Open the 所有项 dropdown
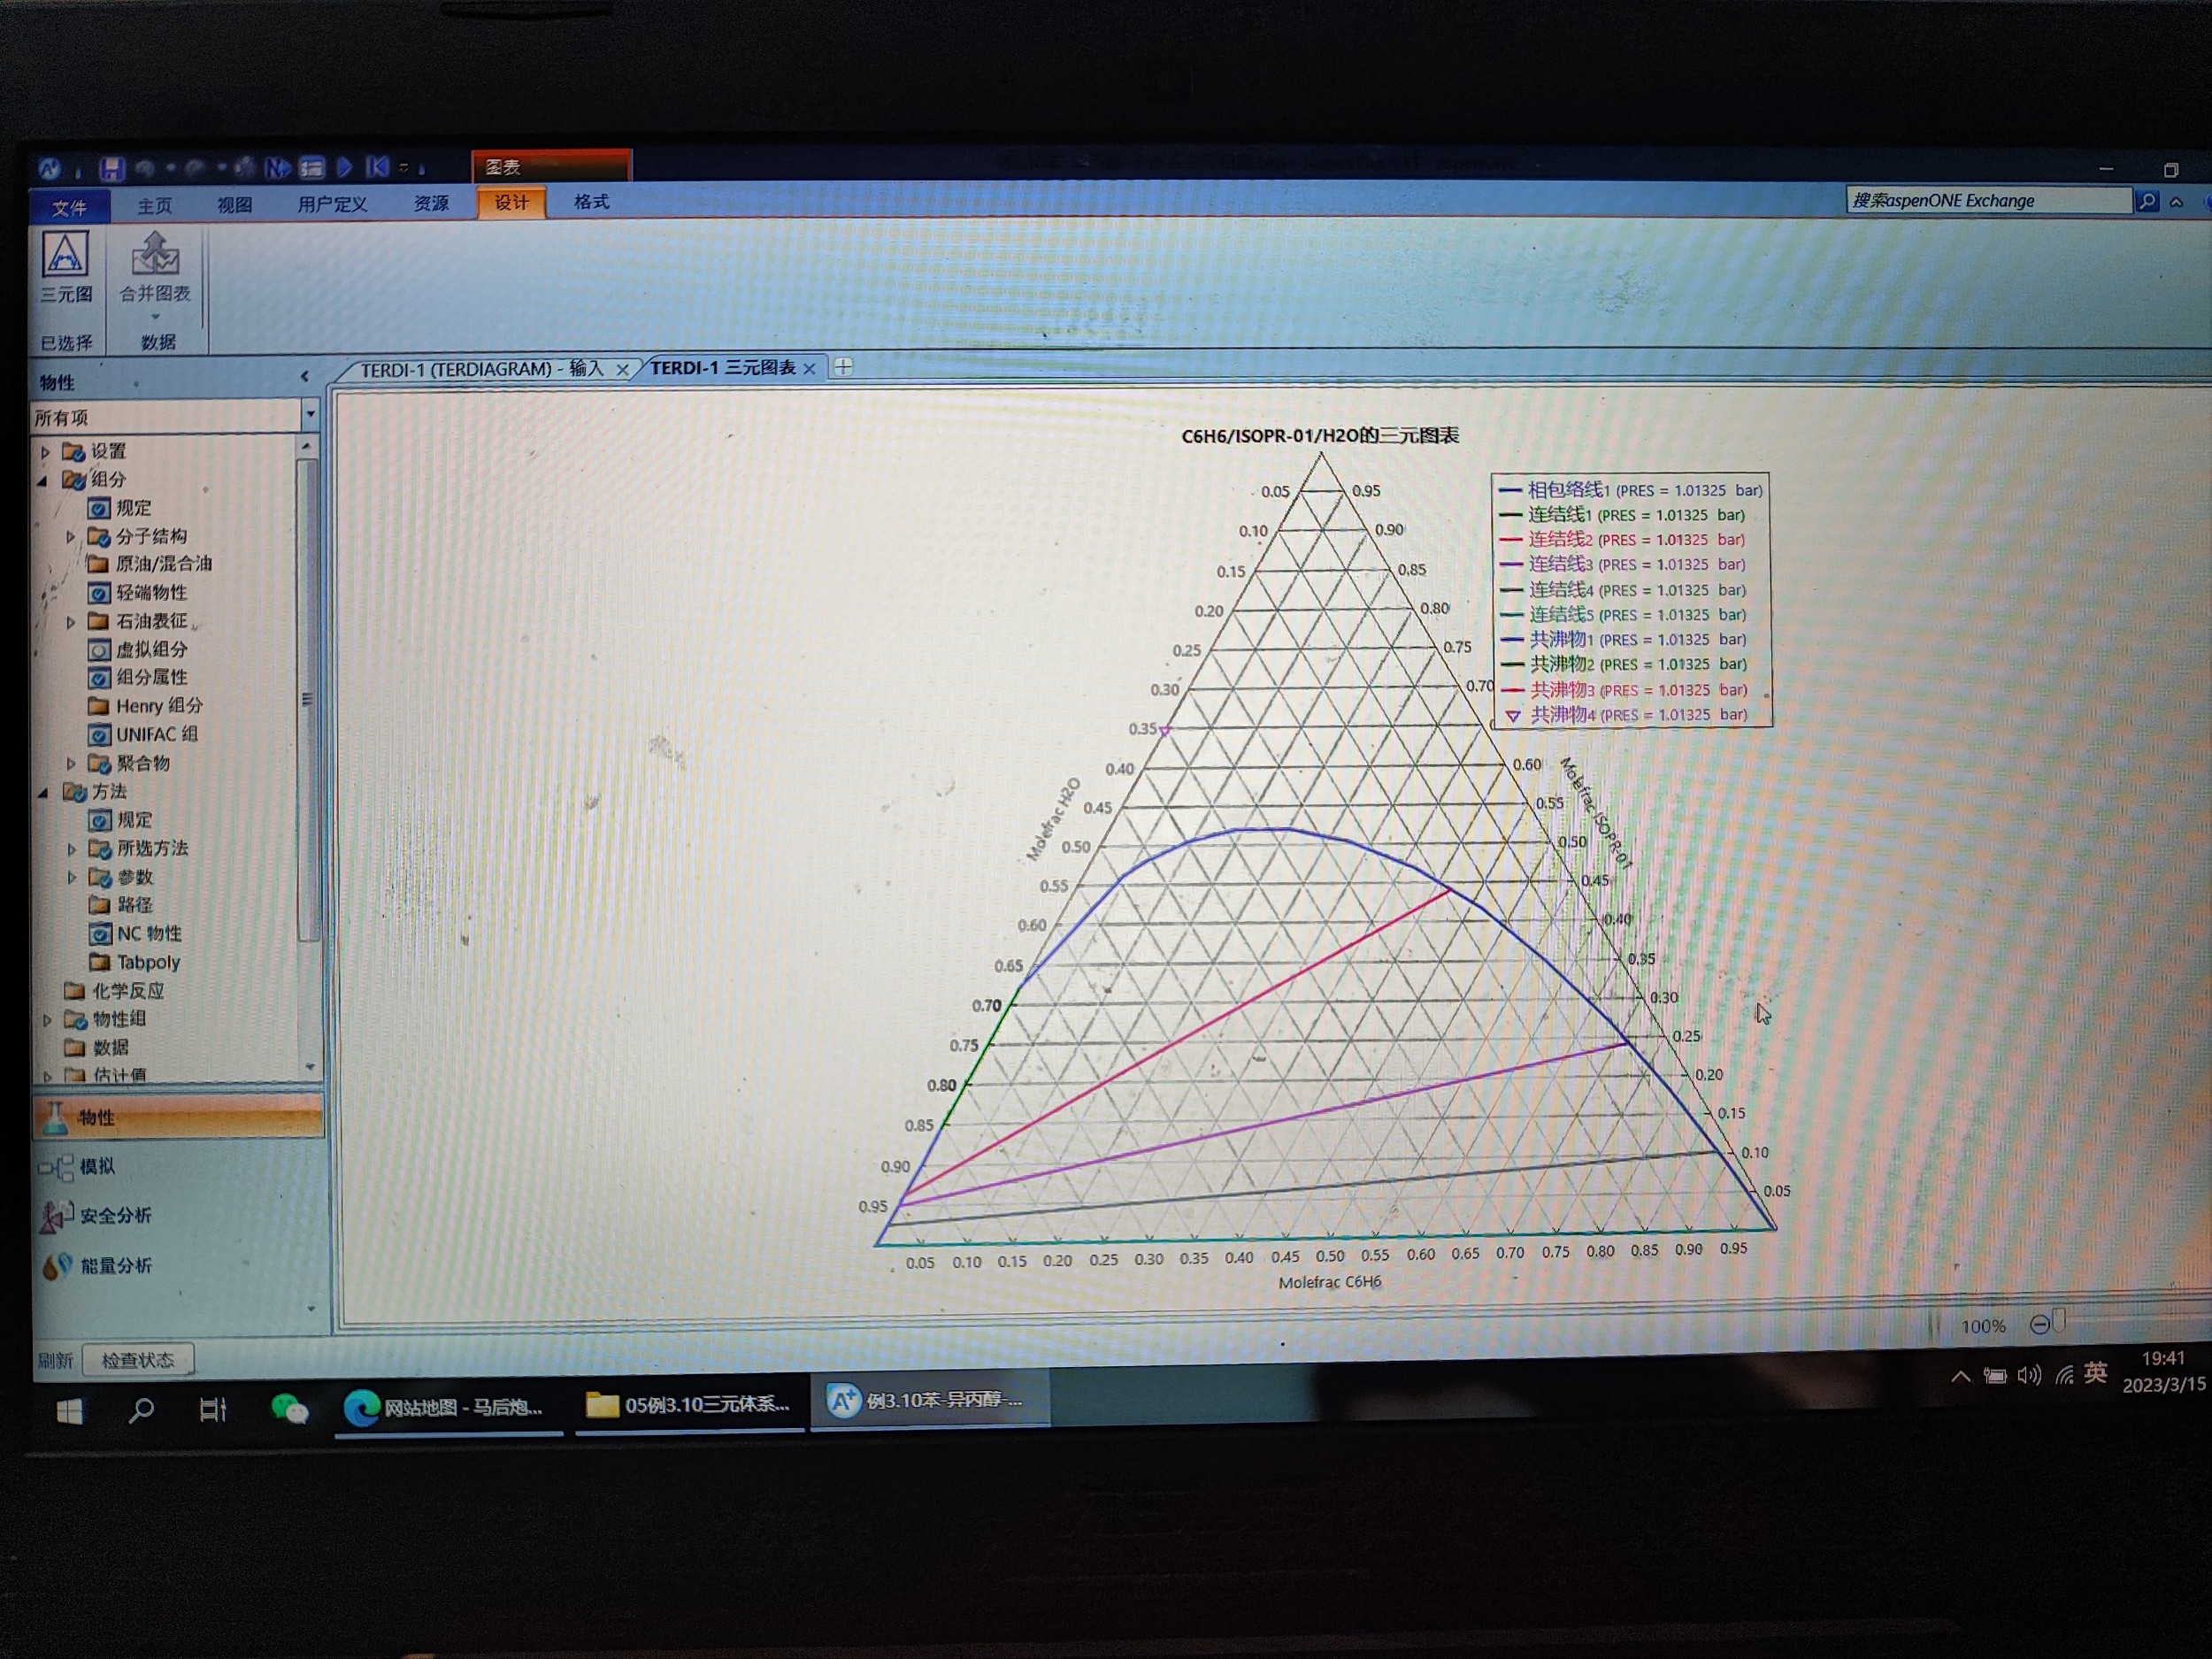This screenshot has height=1659, width=2212. (310, 414)
